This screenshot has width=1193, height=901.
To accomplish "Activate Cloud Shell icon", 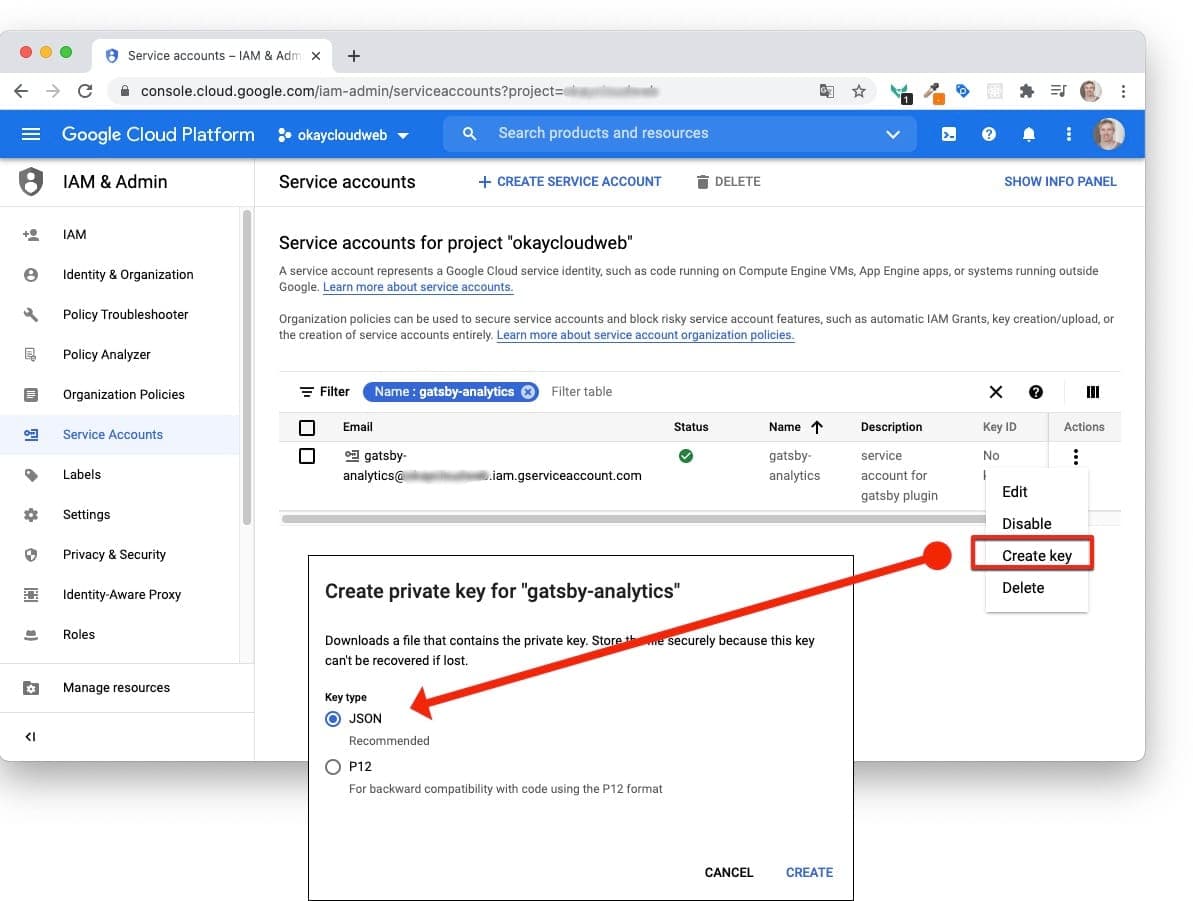I will (949, 135).
